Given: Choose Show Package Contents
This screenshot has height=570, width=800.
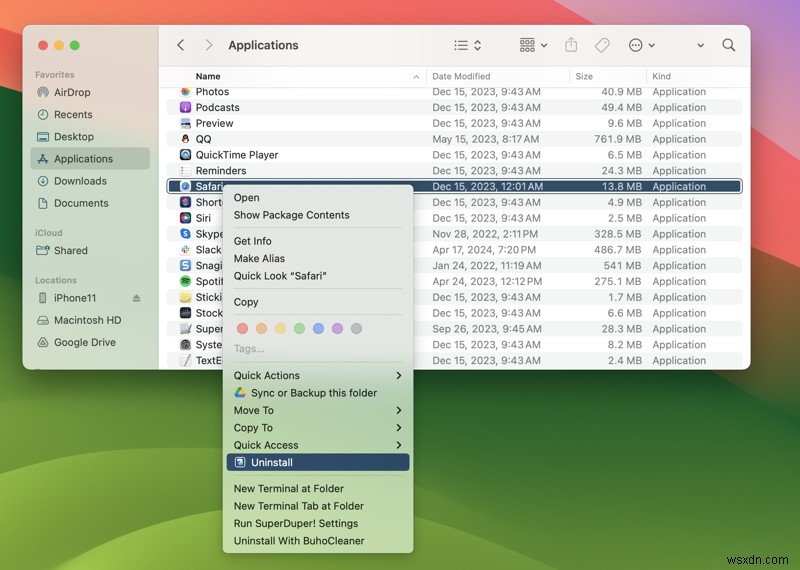Looking at the screenshot, I should [x=318, y=215].
